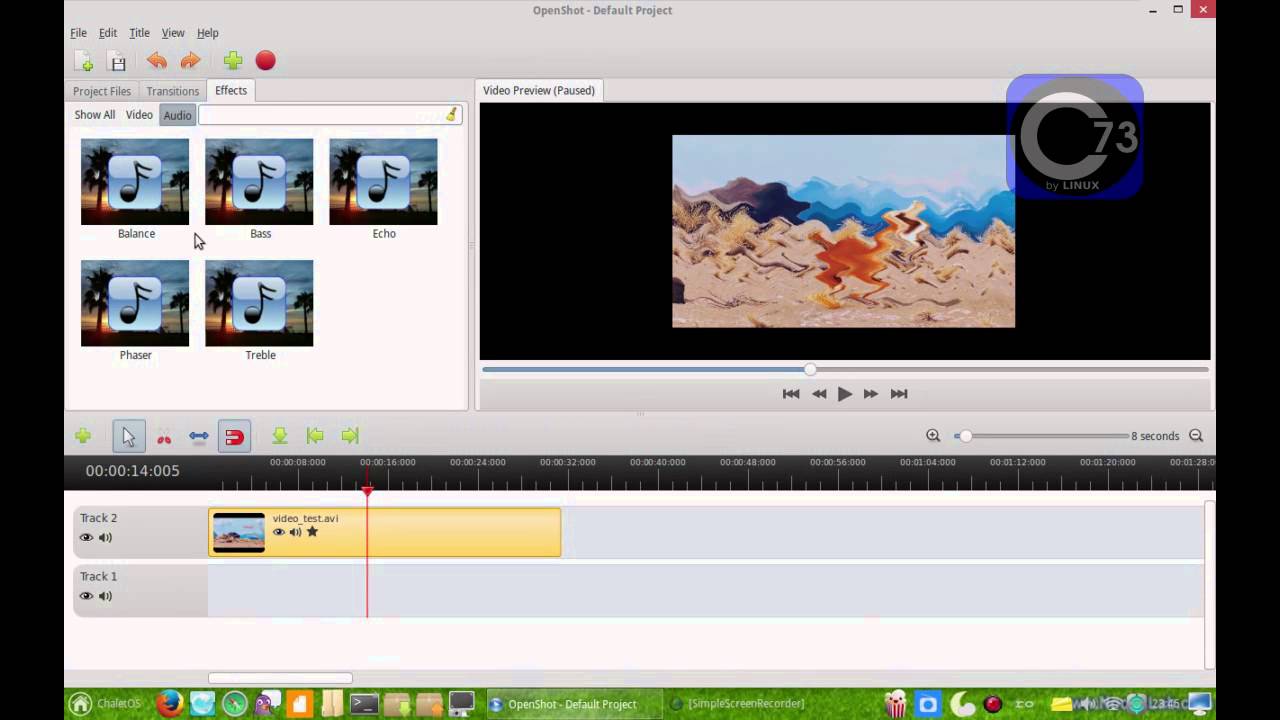Jump to the next marker
The height and width of the screenshot is (720, 1280).
coord(350,436)
